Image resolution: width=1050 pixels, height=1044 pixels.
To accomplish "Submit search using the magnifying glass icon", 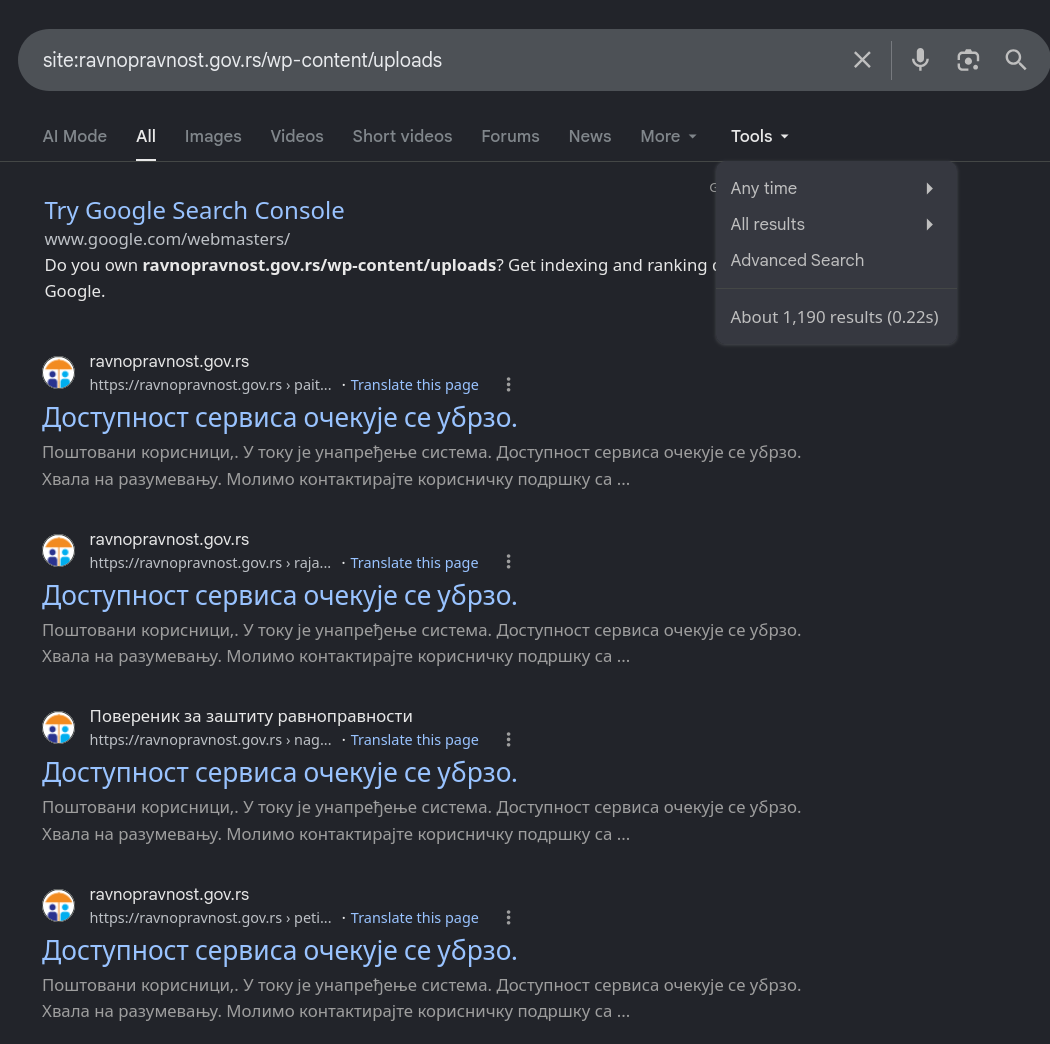I will (x=1015, y=60).
